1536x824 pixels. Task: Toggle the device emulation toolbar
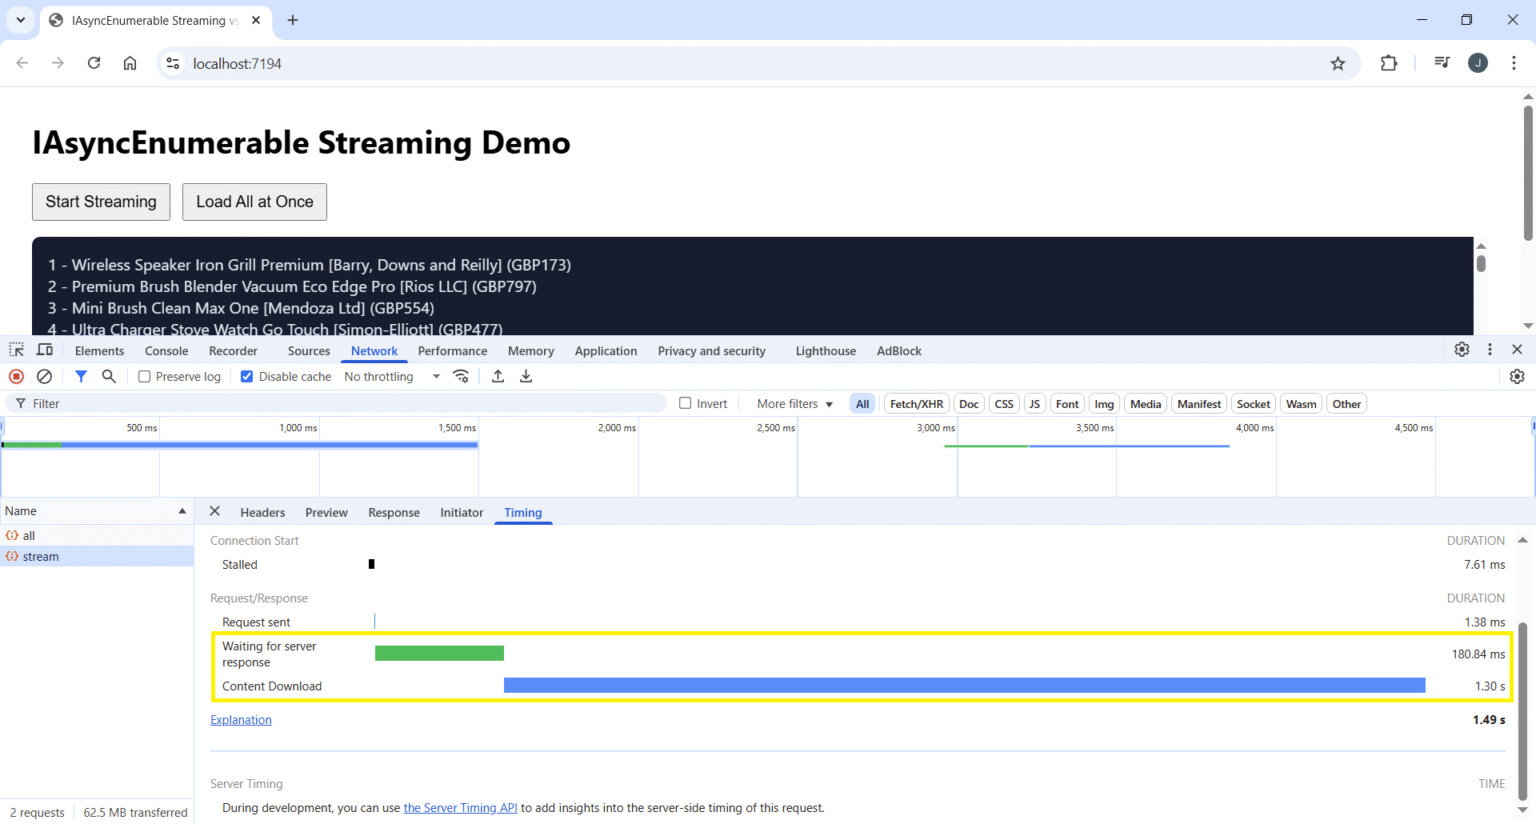44,350
